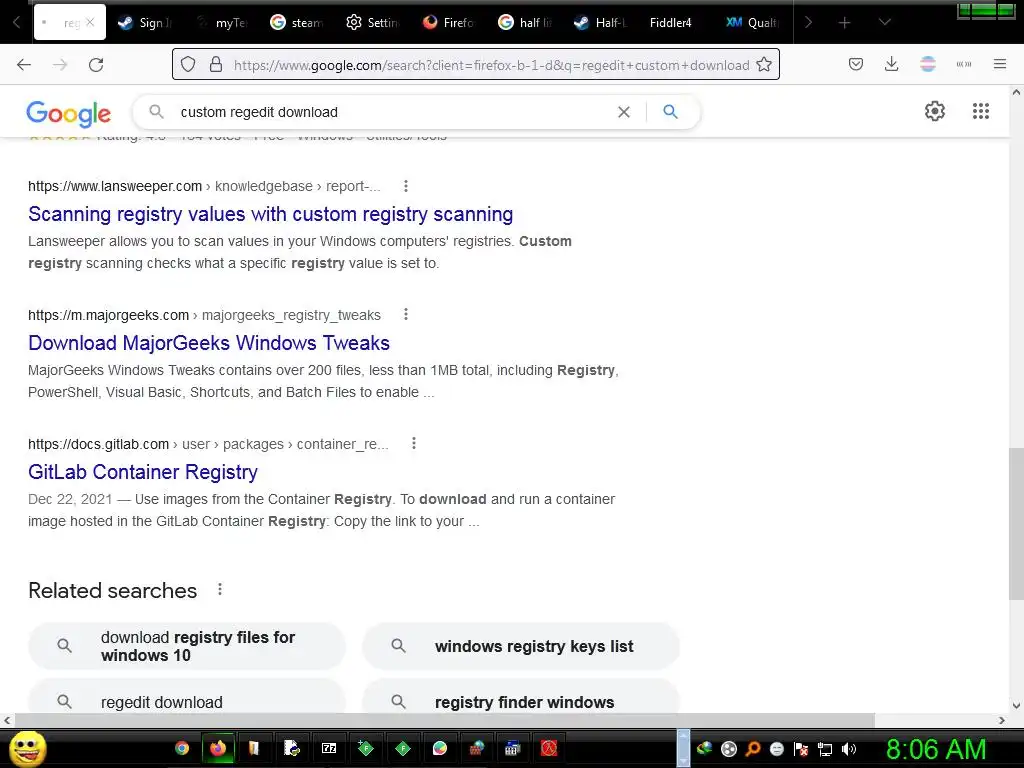The width and height of the screenshot is (1024, 768).
Task: Open the Google apps grid
Action: pyautogui.click(x=981, y=111)
